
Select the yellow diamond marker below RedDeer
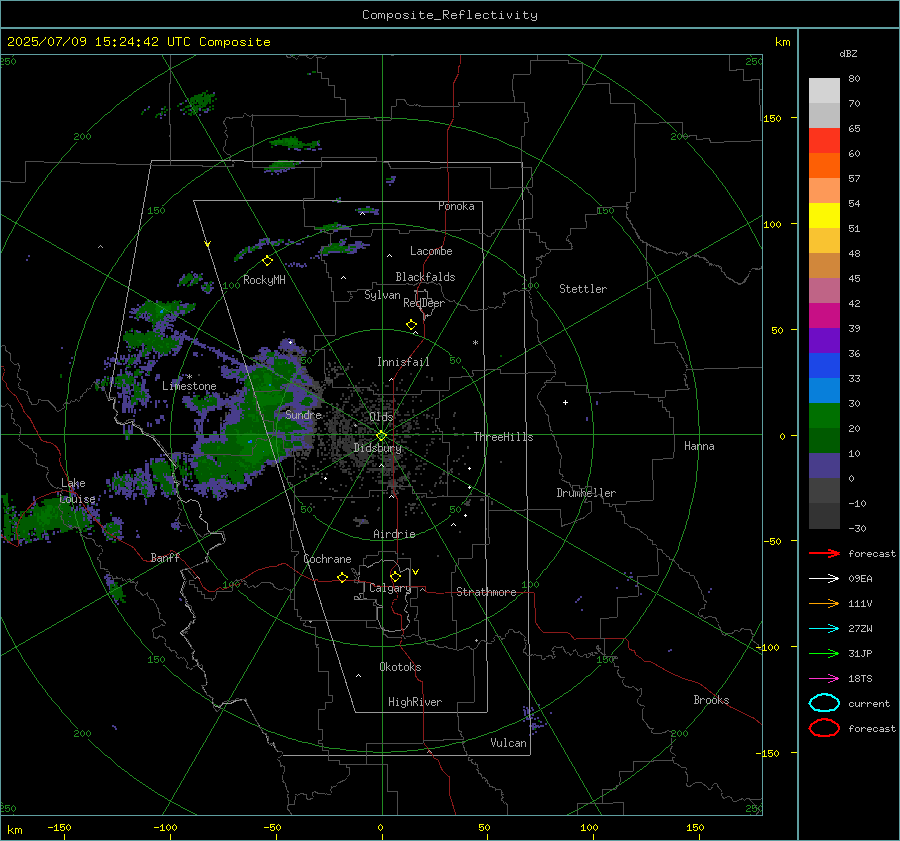coord(412,325)
